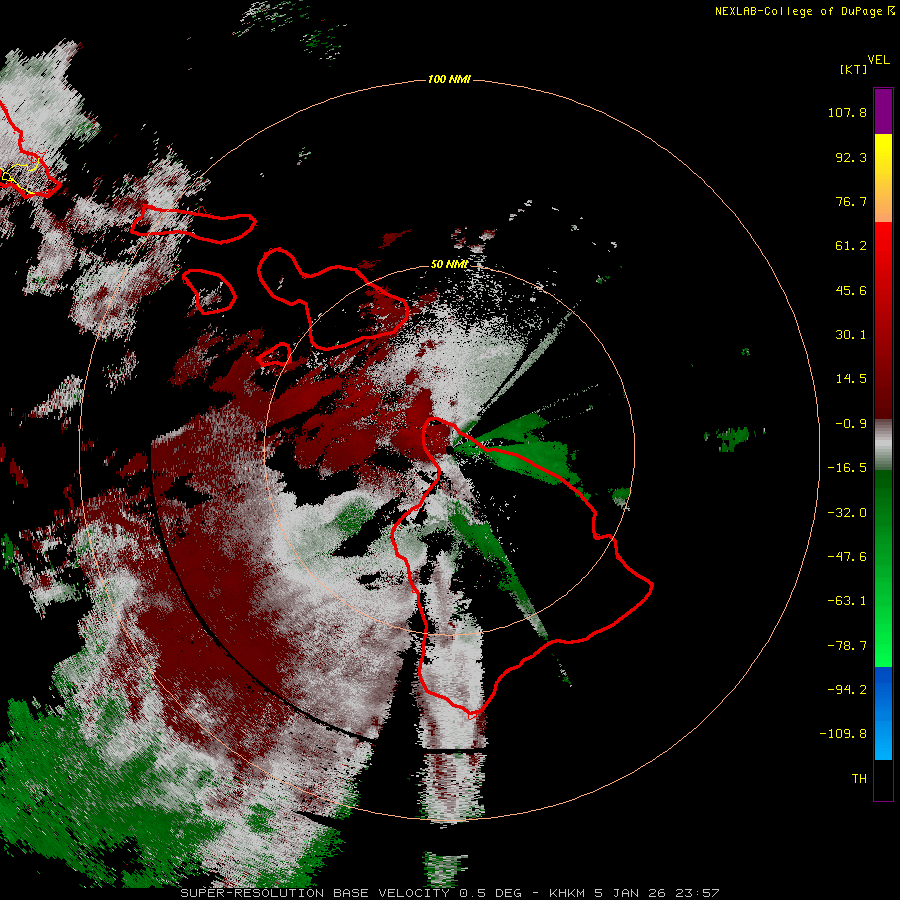Click the -63.1 legend value
The image size is (900, 900).
(x=847, y=601)
